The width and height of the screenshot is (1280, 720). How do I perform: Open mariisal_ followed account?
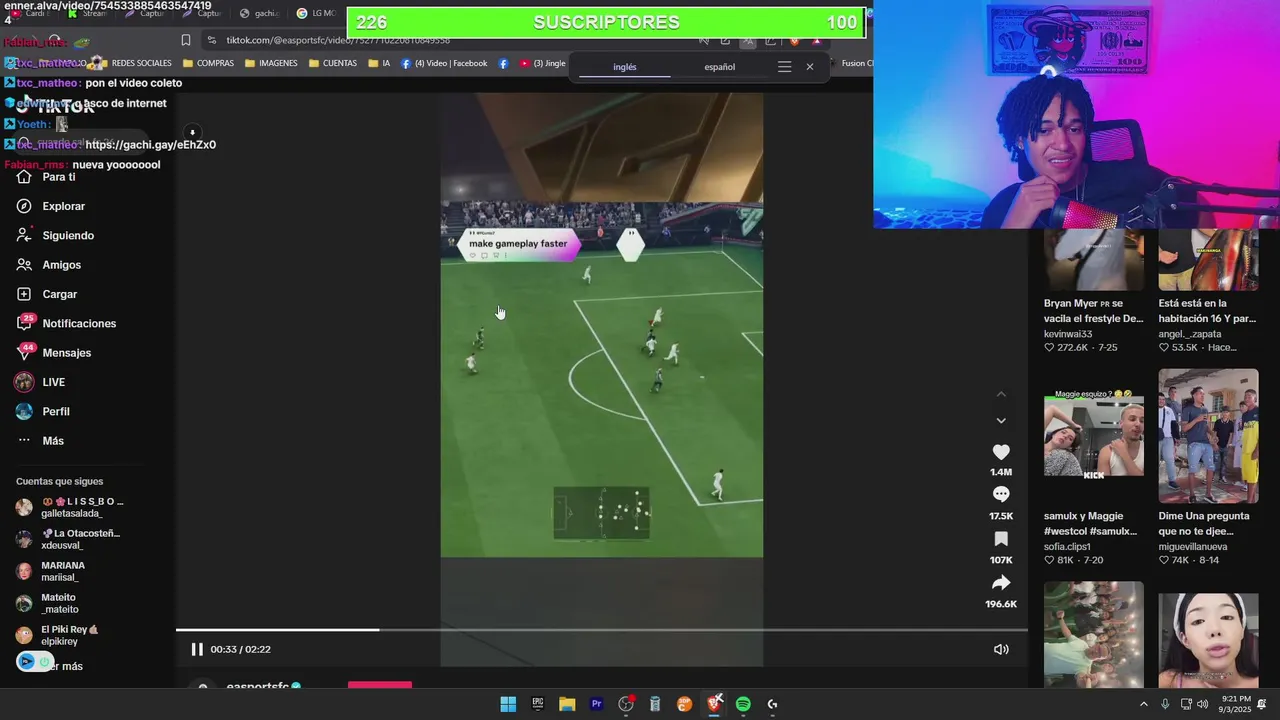51,571
